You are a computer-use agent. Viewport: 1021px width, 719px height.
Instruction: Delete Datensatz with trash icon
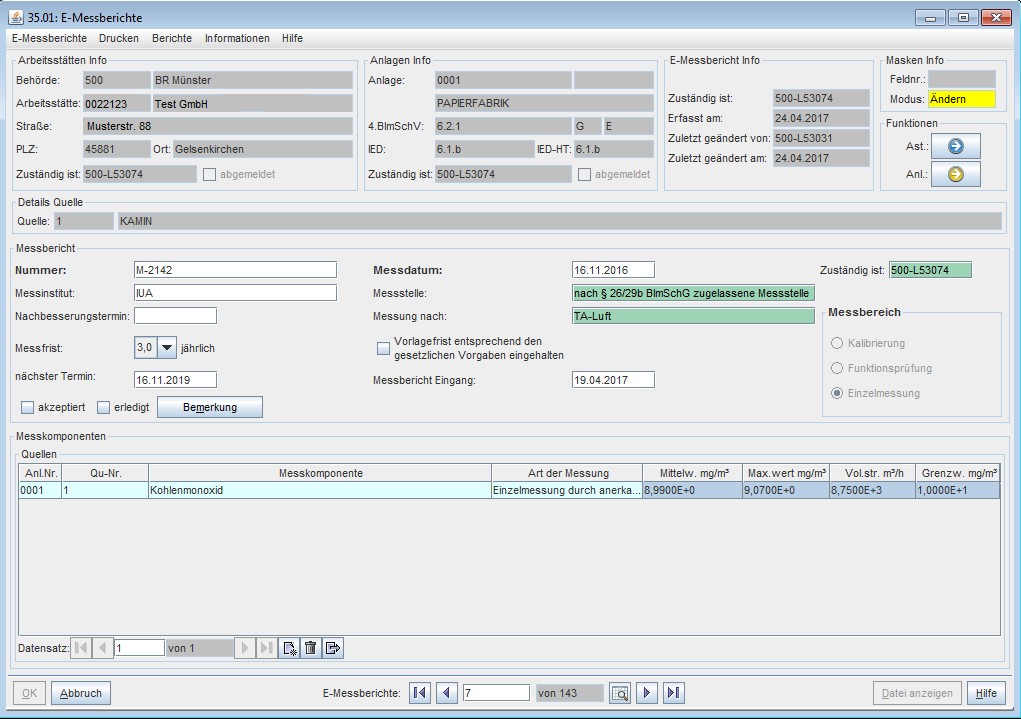pyautogui.click(x=311, y=648)
